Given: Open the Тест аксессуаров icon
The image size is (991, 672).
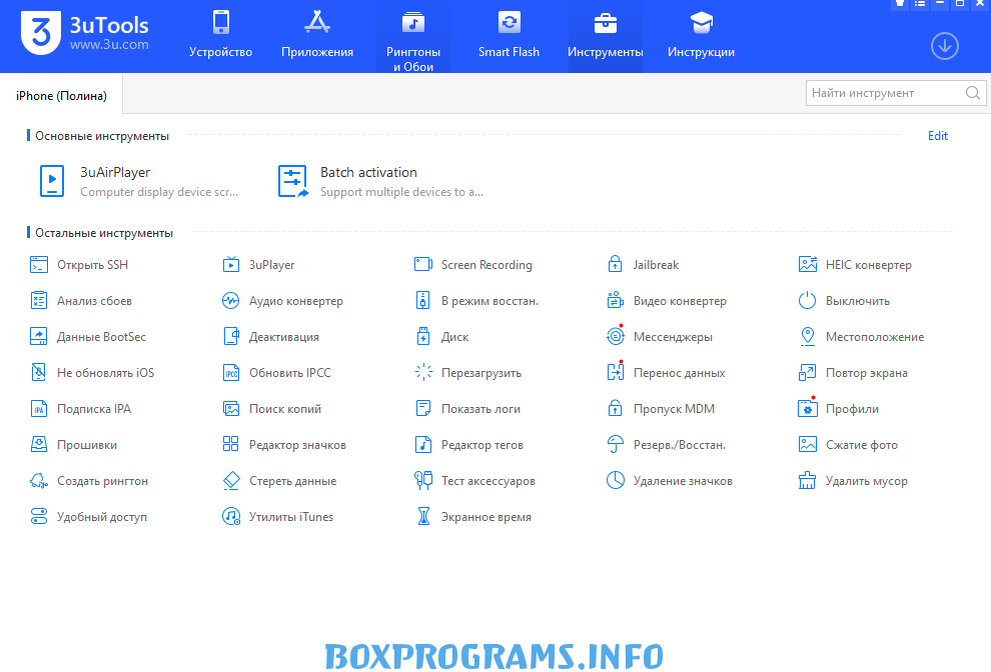Looking at the screenshot, I should tap(423, 481).
